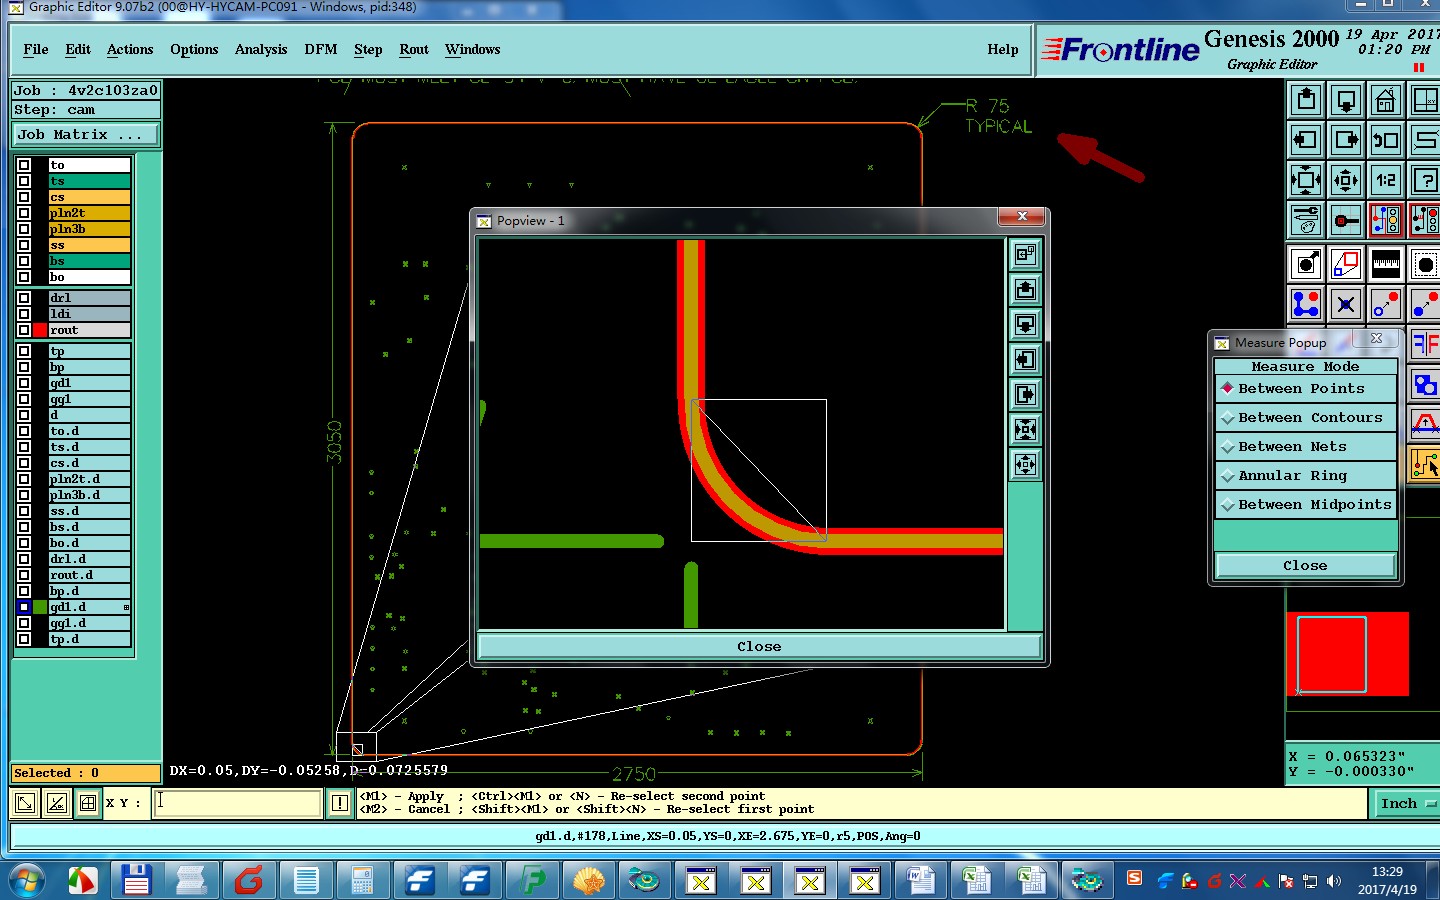This screenshot has height=900, width=1440.
Task: Select Between Points measure mode
Action: click(1305, 388)
